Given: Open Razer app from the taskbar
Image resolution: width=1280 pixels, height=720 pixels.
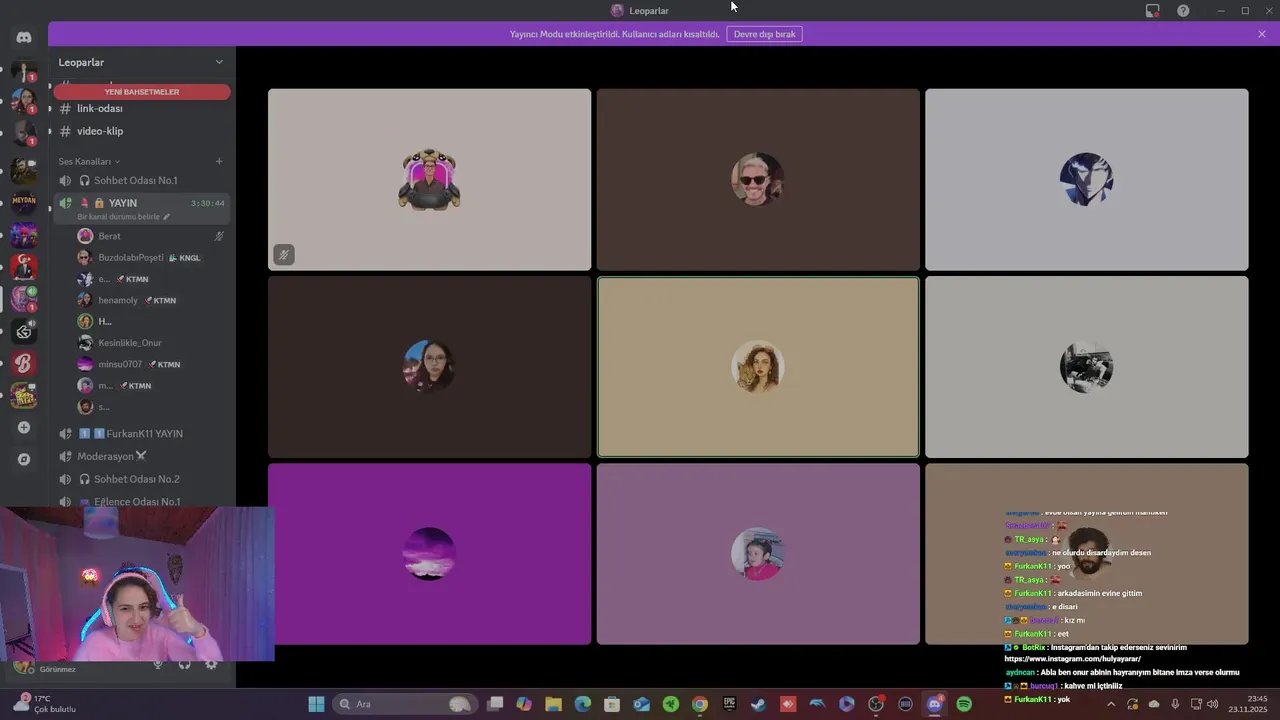Looking at the screenshot, I should (671, 704).
